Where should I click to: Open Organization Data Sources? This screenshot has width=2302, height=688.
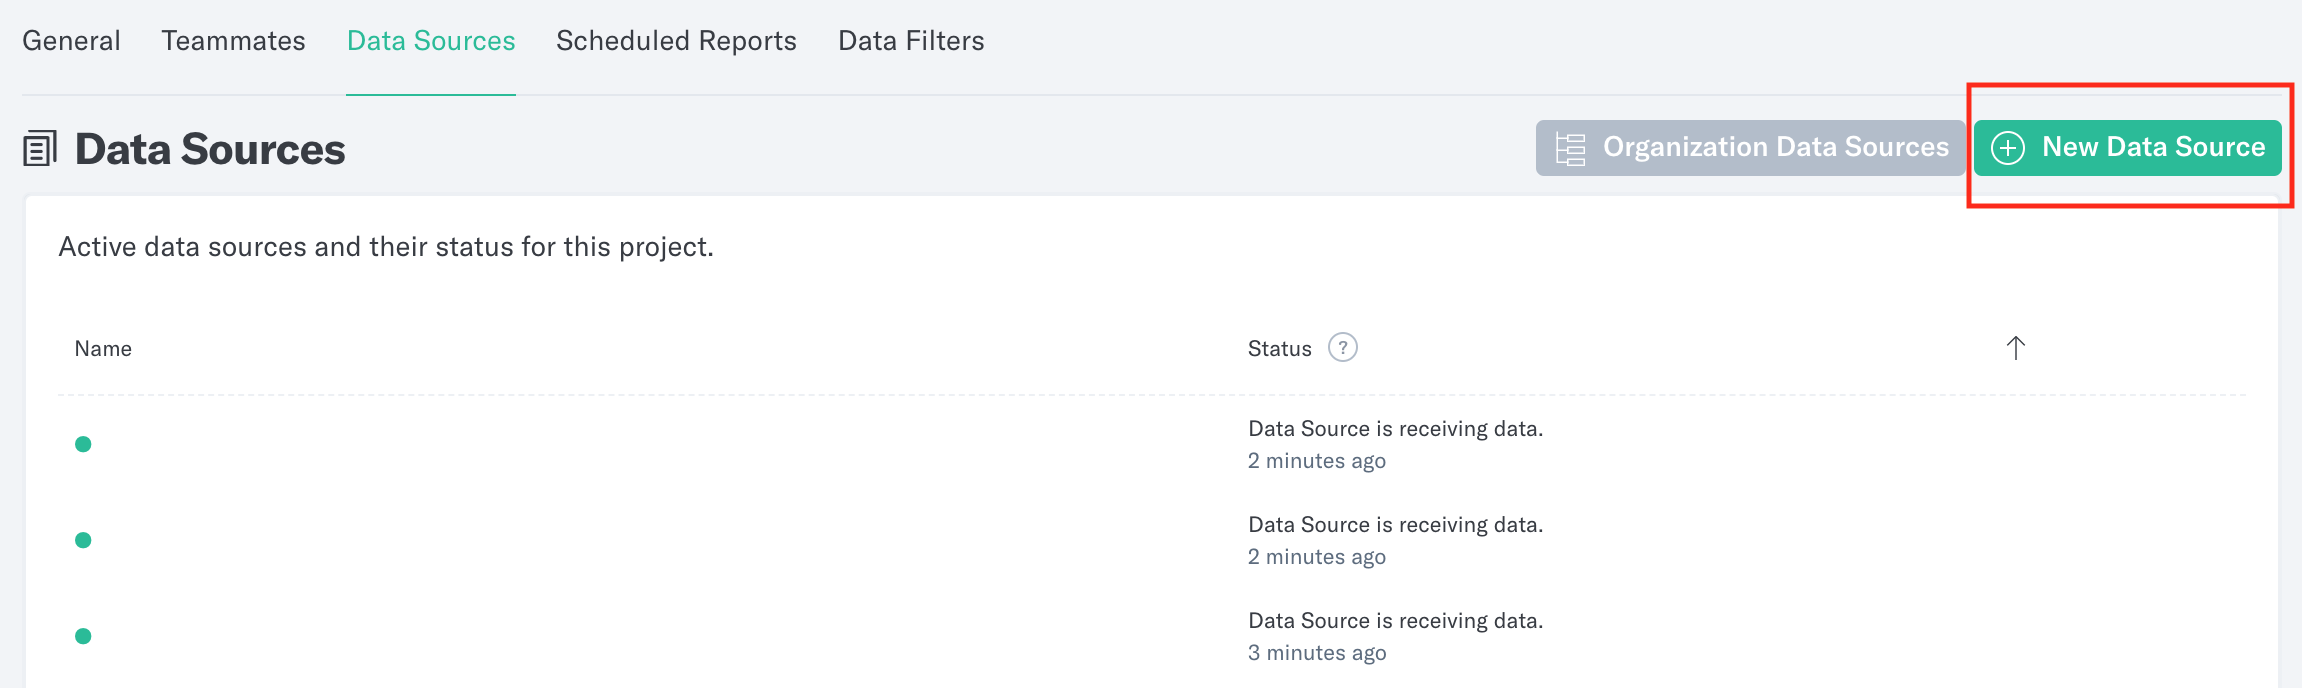click(1749, 146)
